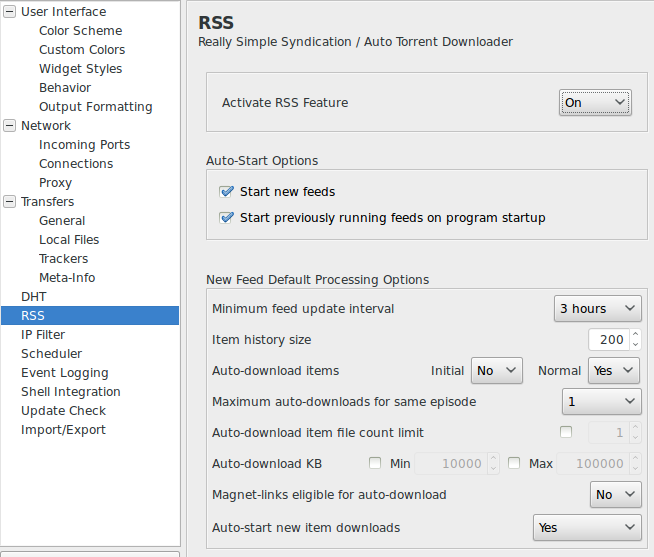Open the Magnet-links eligible dropdown
This screenshot has height=557, width=654.
[x=616, y=494]
